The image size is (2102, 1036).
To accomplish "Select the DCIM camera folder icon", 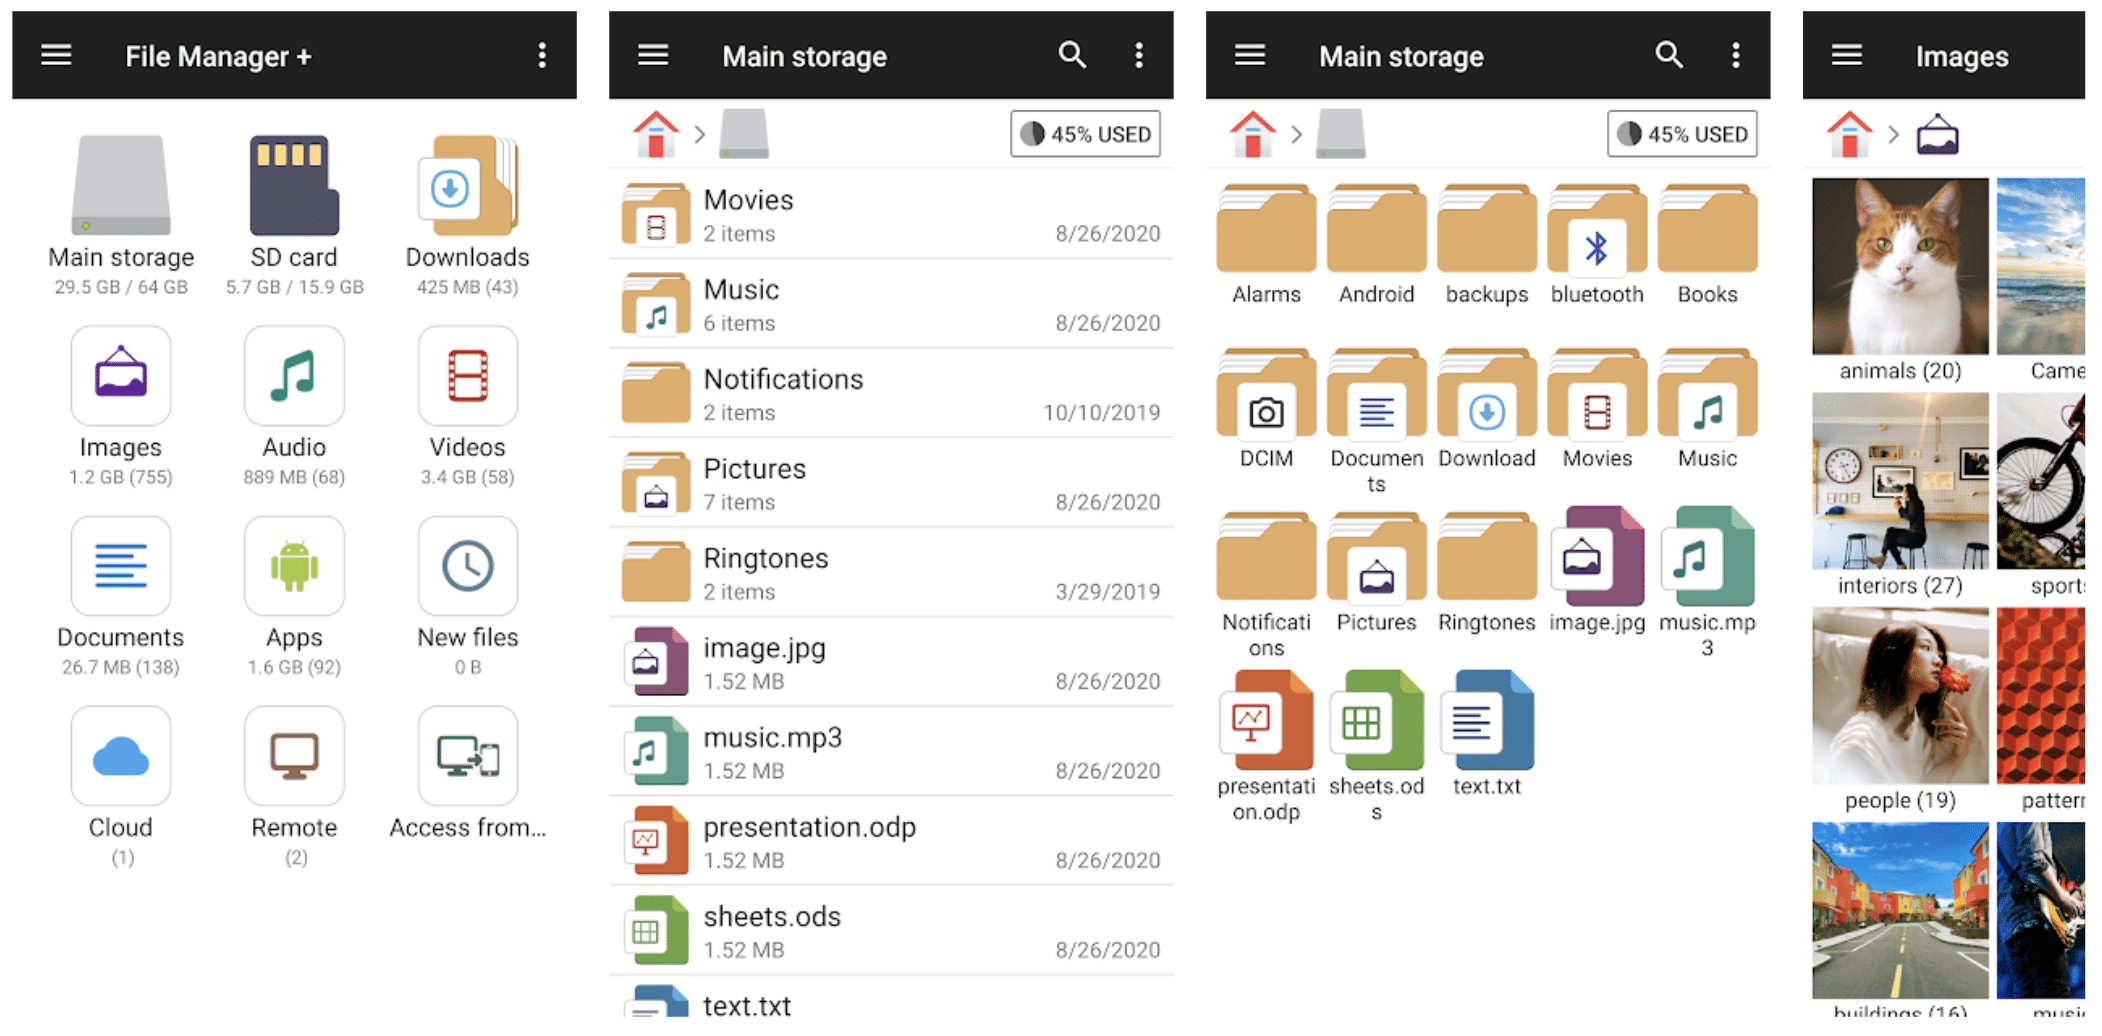I will [1265, 398].
